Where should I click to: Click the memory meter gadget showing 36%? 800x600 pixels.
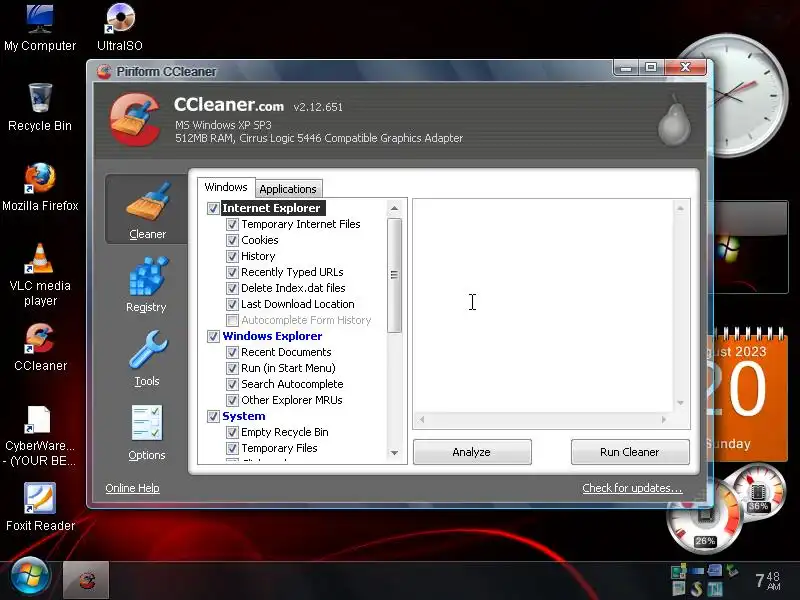point(758,492)
